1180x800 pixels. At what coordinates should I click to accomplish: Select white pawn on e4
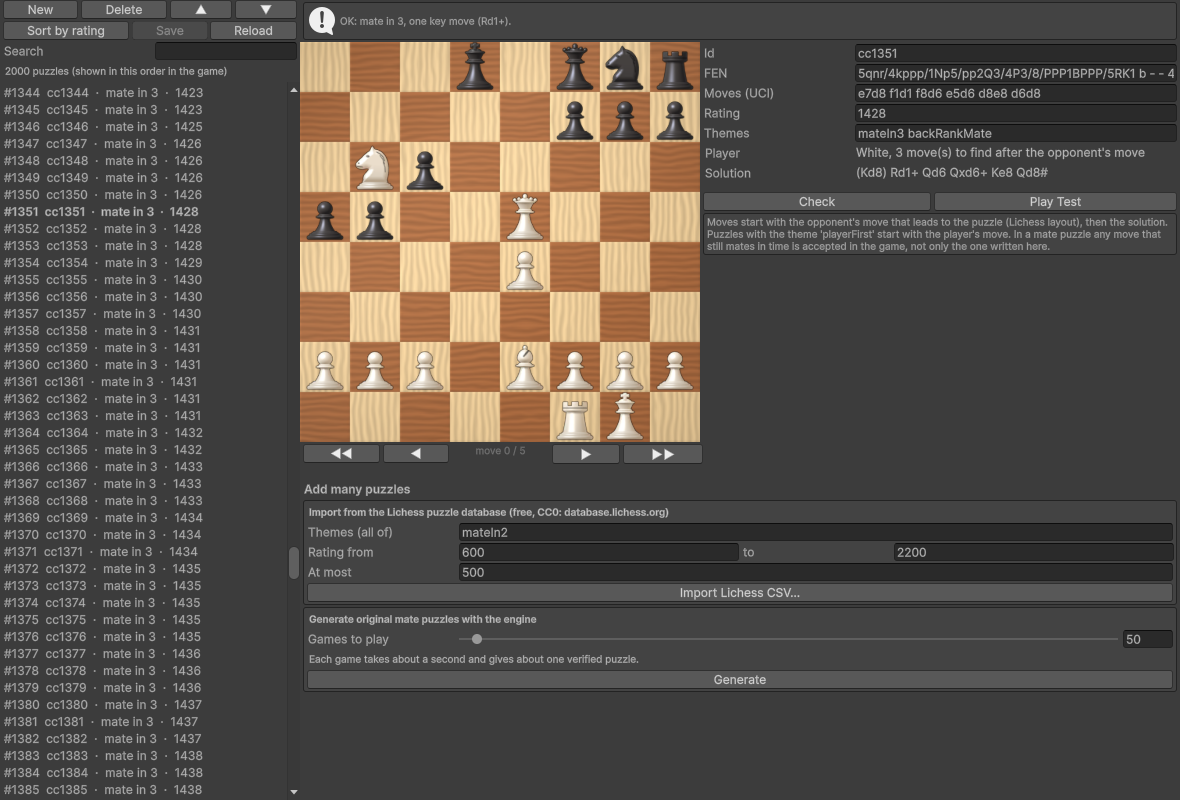(x=525, y=268)
